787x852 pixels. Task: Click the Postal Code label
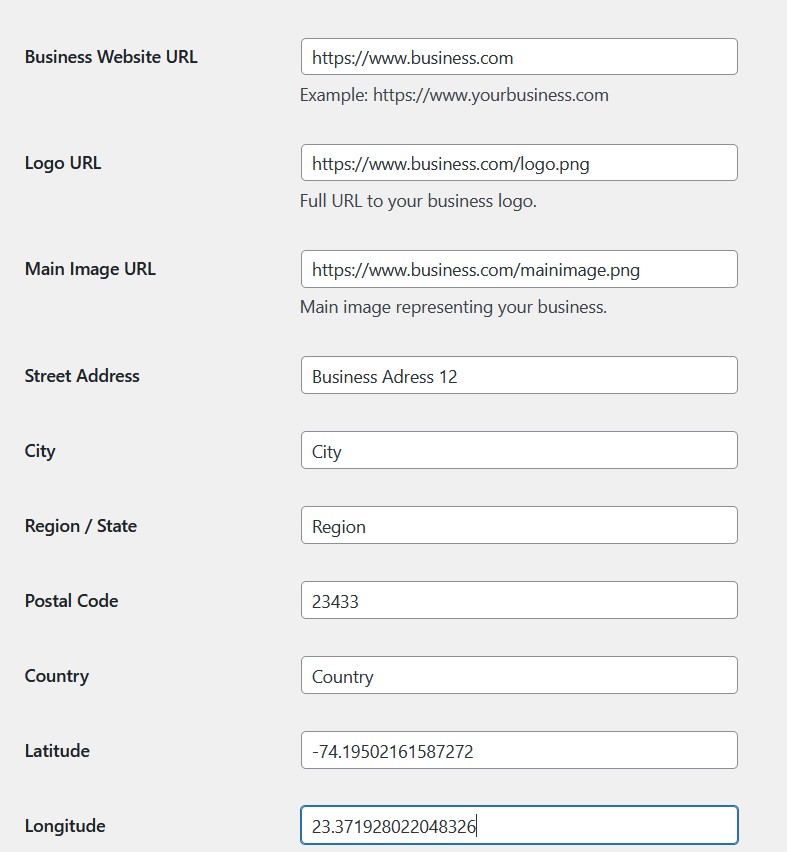[x=71, y=601]
